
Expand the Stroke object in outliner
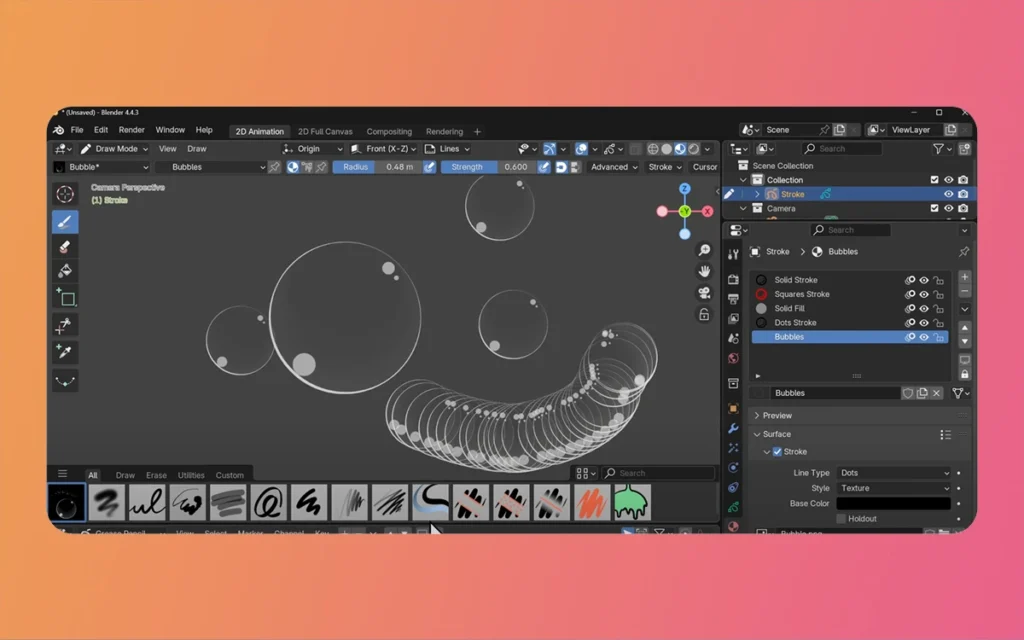point(757,194)
